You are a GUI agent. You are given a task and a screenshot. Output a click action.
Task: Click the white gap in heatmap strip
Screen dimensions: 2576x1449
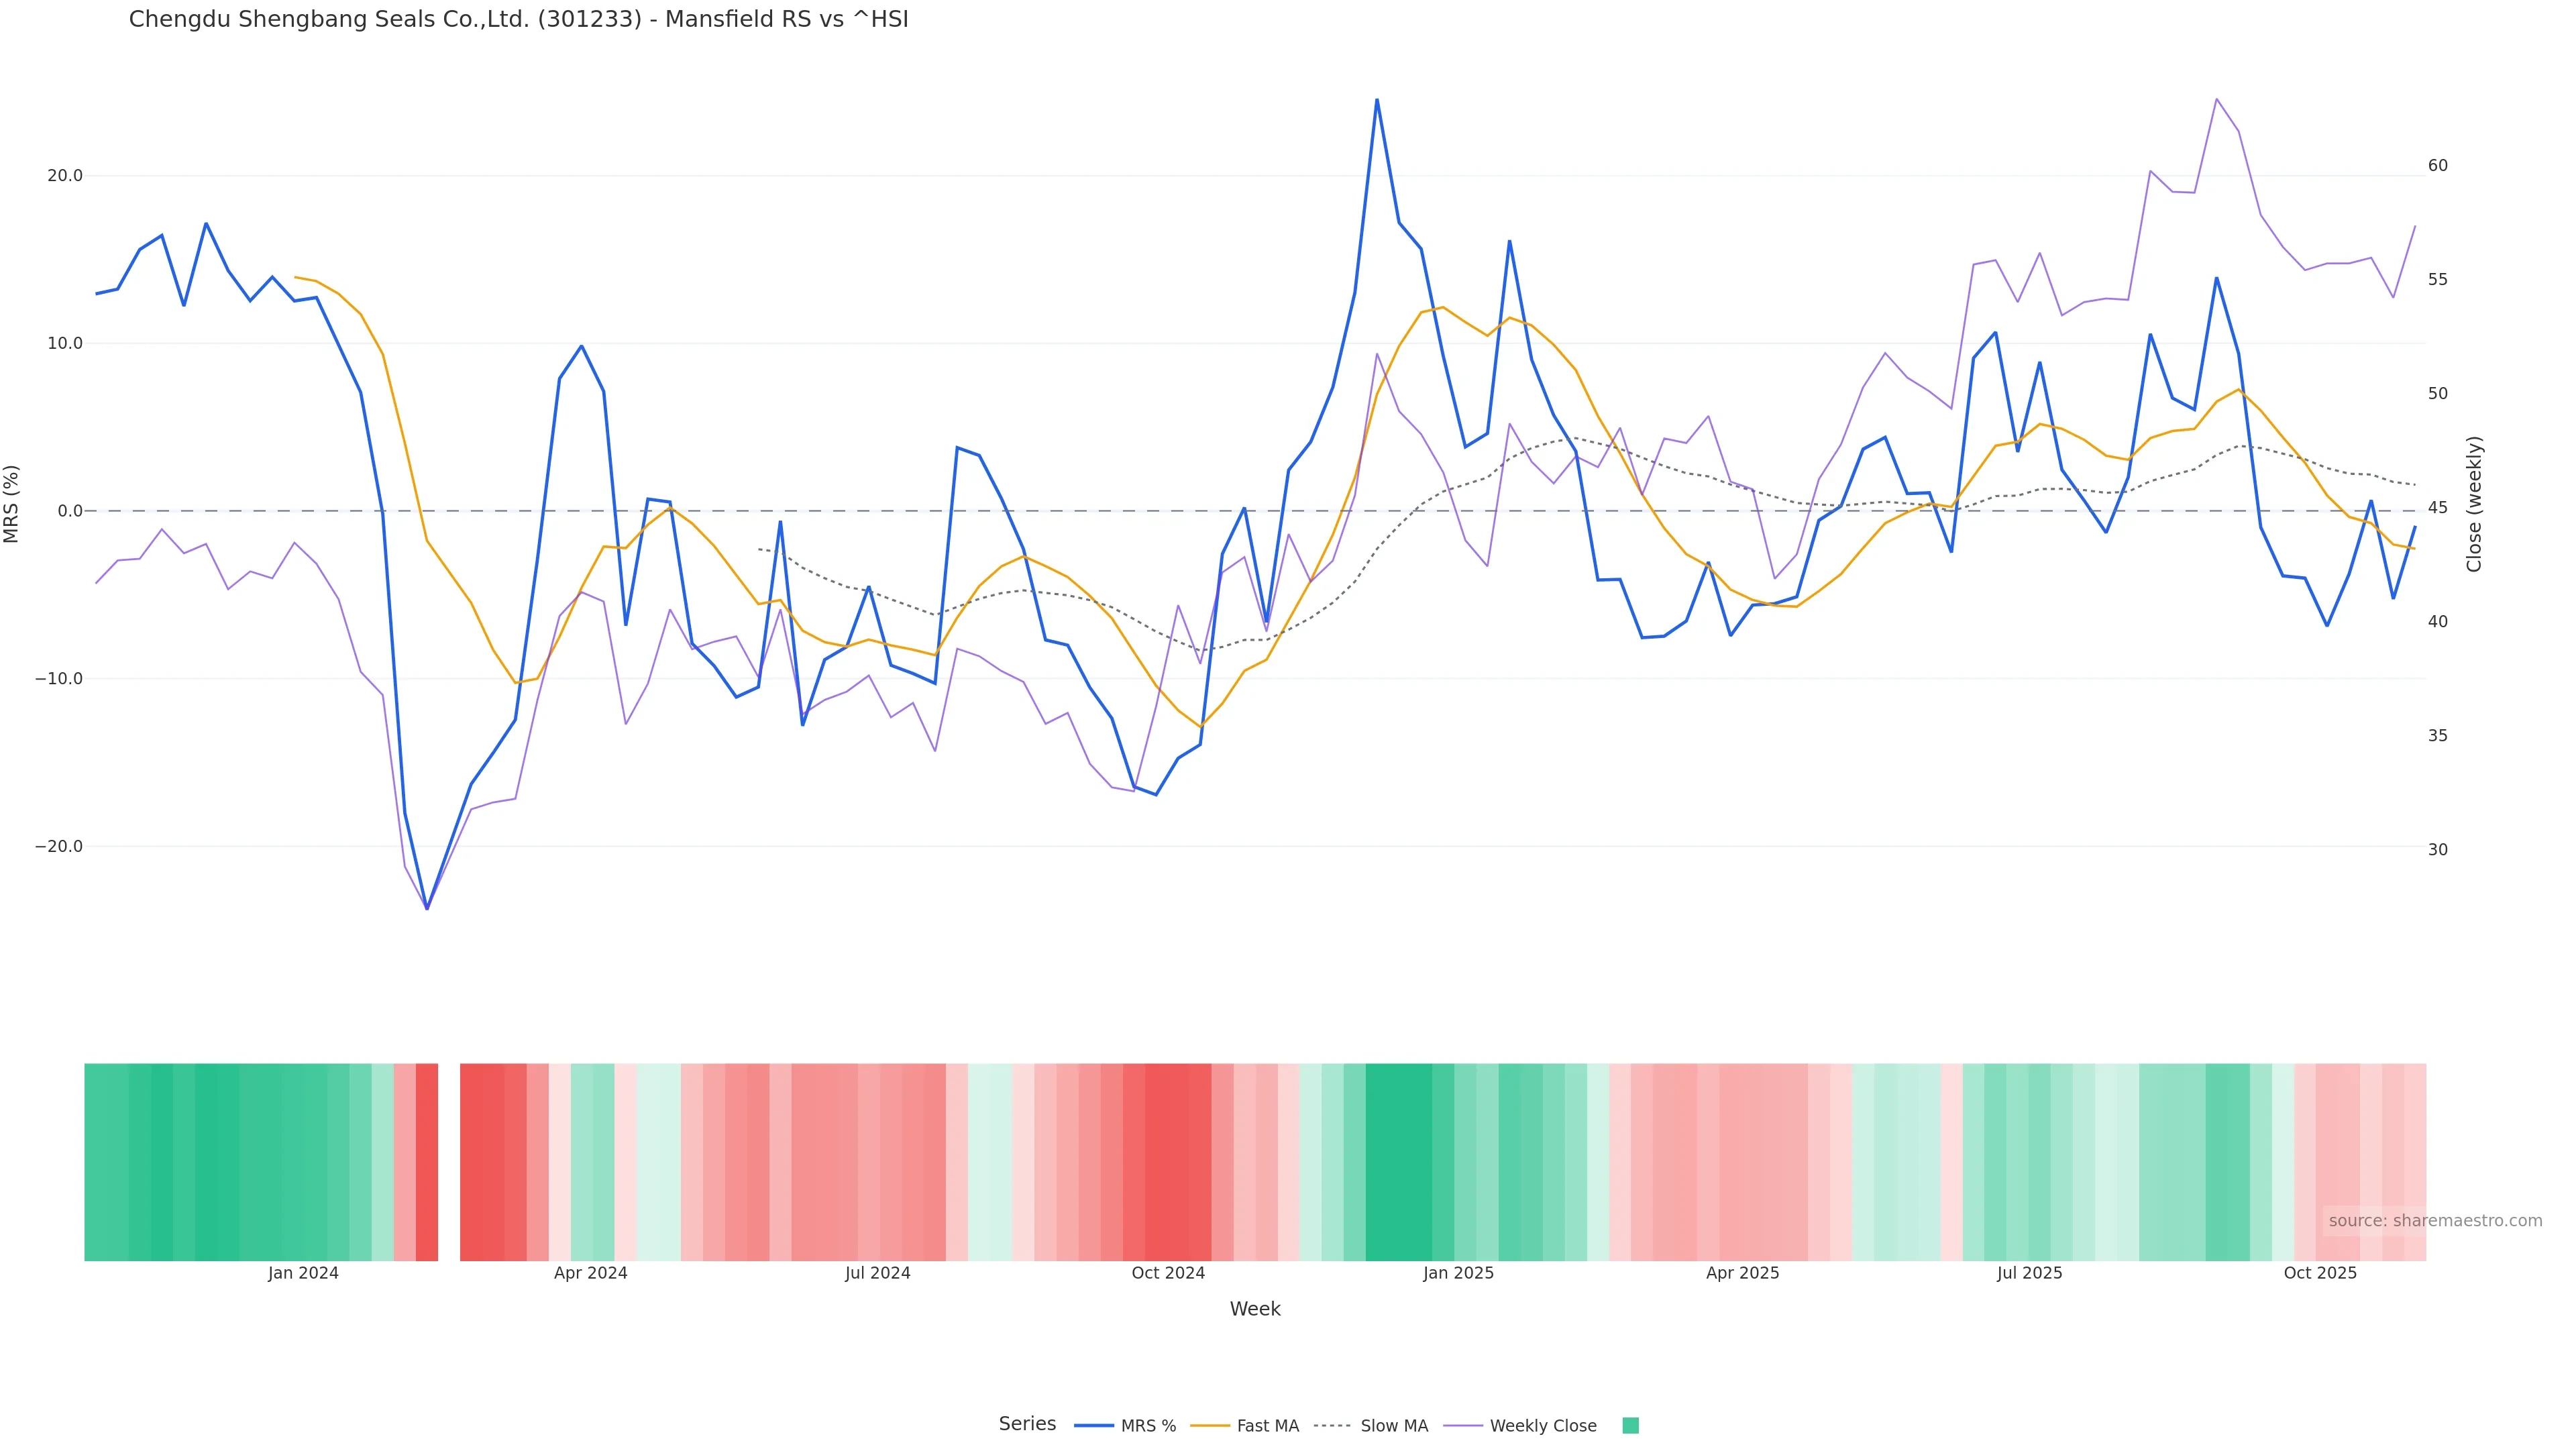click(x=449, y=1162)
